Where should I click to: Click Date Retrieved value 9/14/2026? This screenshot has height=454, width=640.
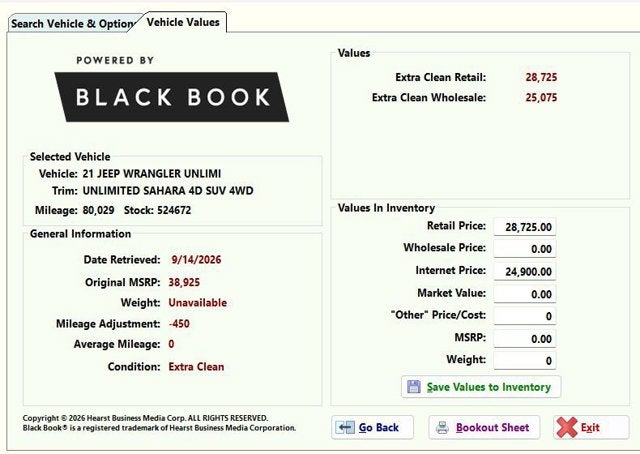(x=196, y=260)
